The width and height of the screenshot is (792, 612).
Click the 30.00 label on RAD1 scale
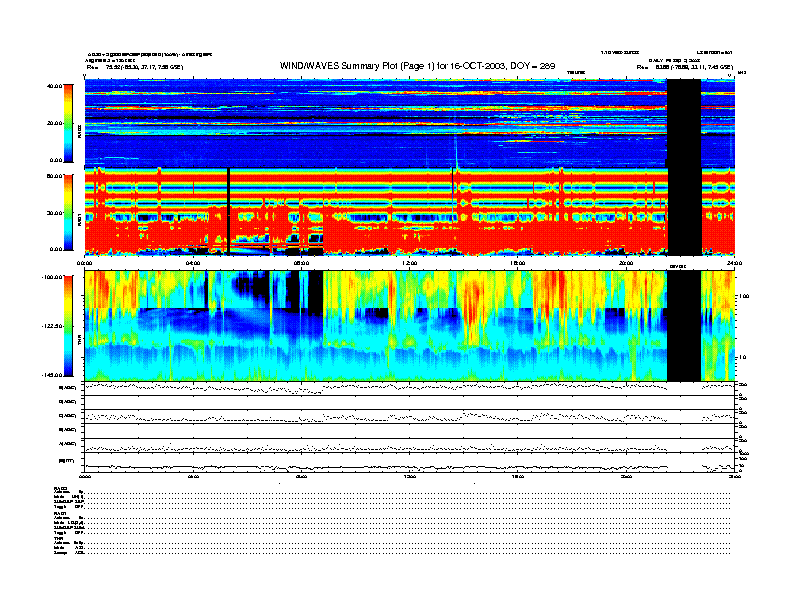coord(54,213)
